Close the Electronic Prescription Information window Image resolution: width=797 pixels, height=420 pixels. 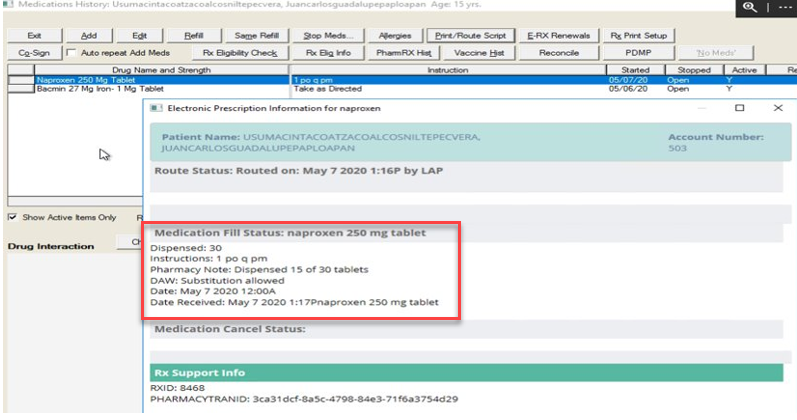[778, 108]
